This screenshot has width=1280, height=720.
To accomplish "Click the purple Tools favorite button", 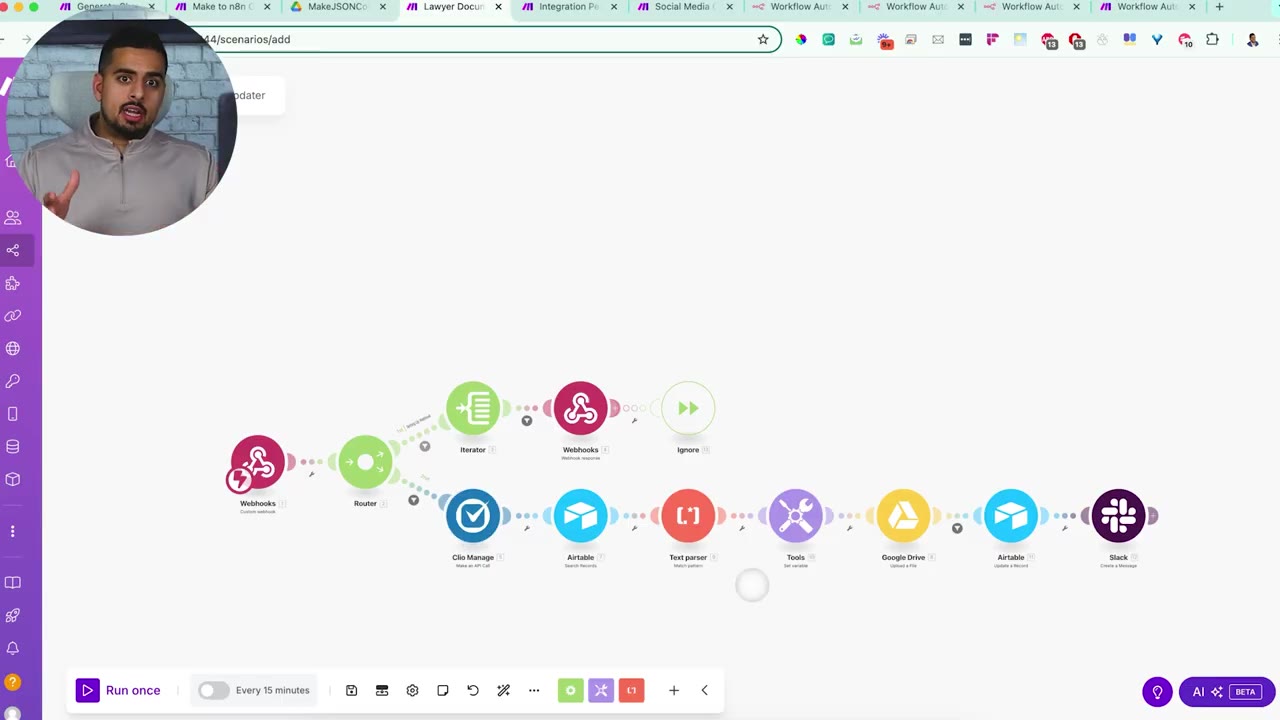I will 601,690.
